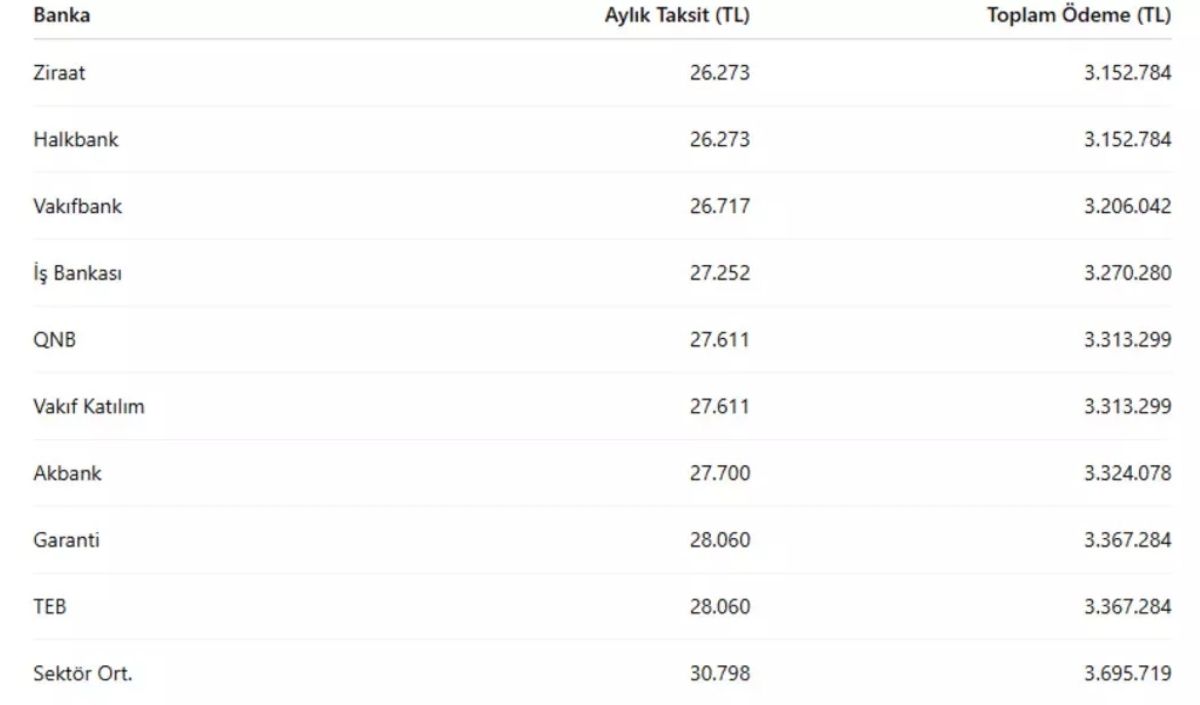
Task: Click the Vakıfbank bank name
Action: 77,206
